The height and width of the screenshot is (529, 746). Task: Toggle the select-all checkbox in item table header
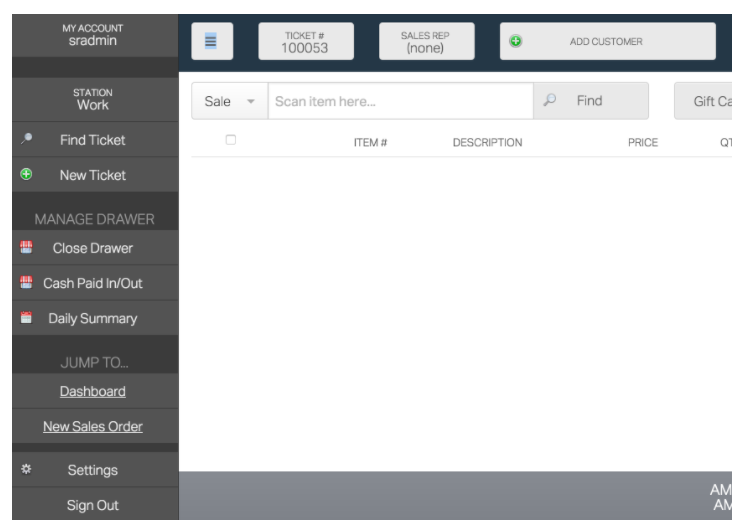coord(231,141)
